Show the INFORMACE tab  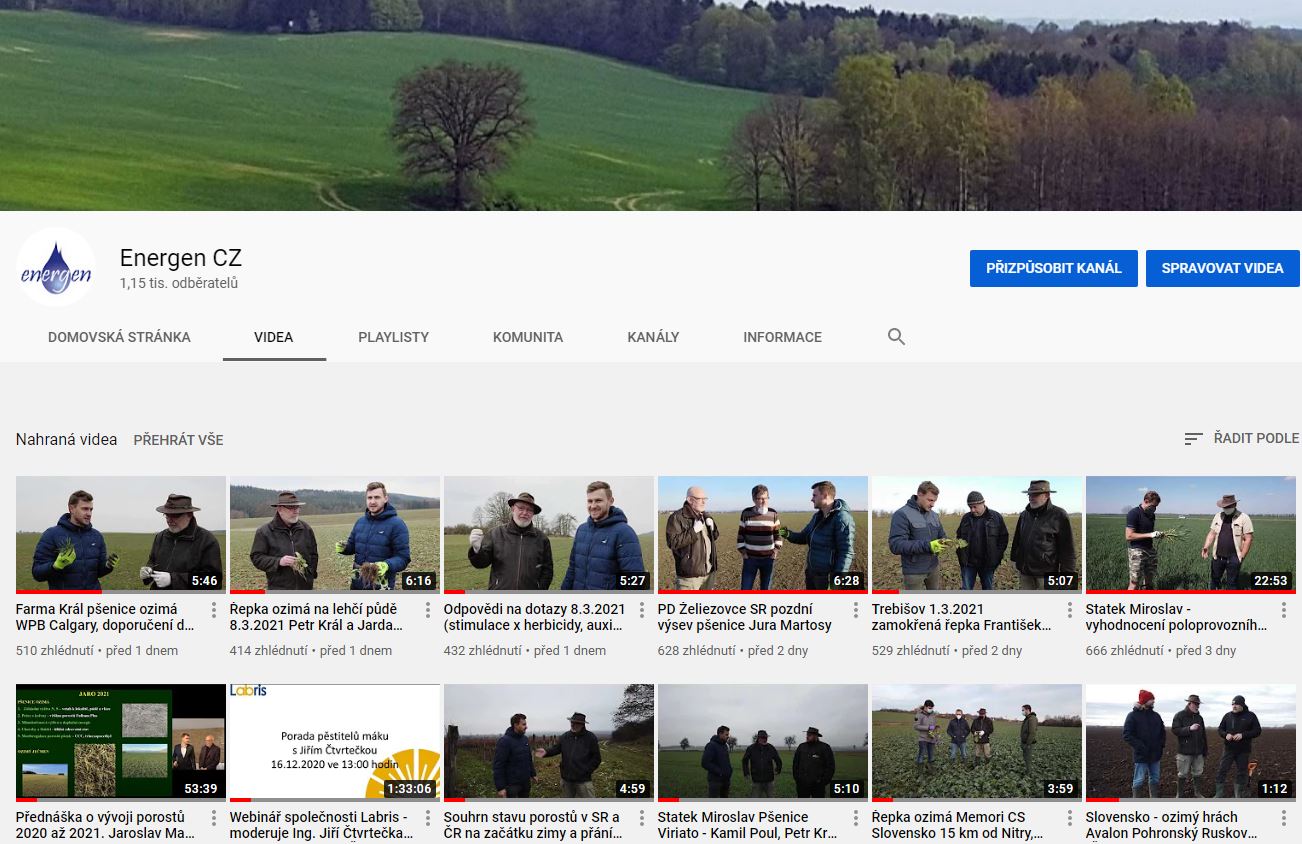coord(782,337)
